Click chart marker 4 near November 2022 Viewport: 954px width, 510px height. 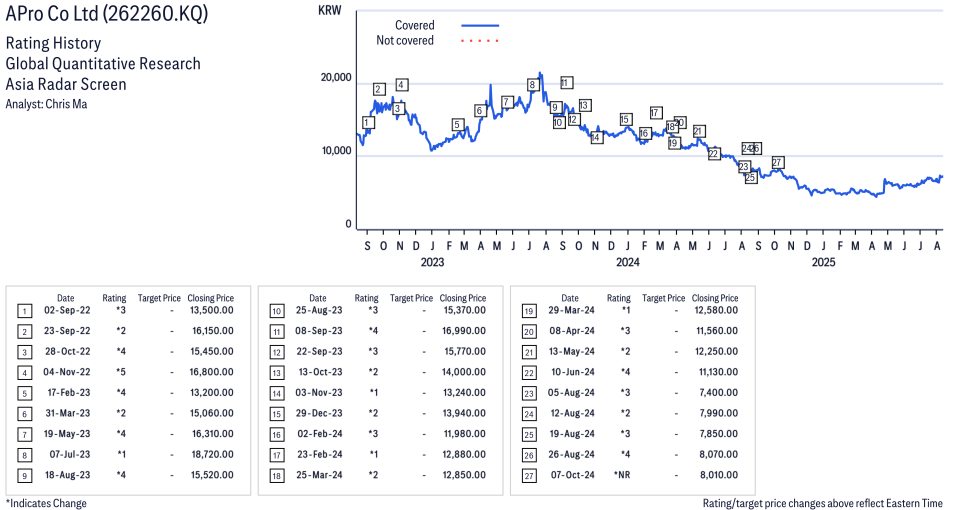[402, 85]
